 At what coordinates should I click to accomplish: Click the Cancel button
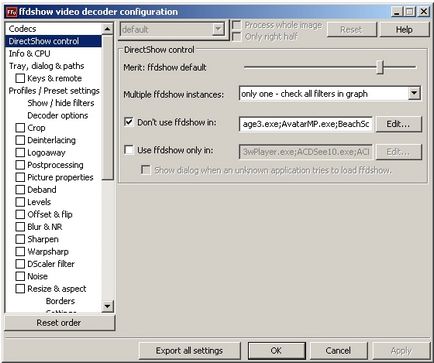tap(338, 351)
